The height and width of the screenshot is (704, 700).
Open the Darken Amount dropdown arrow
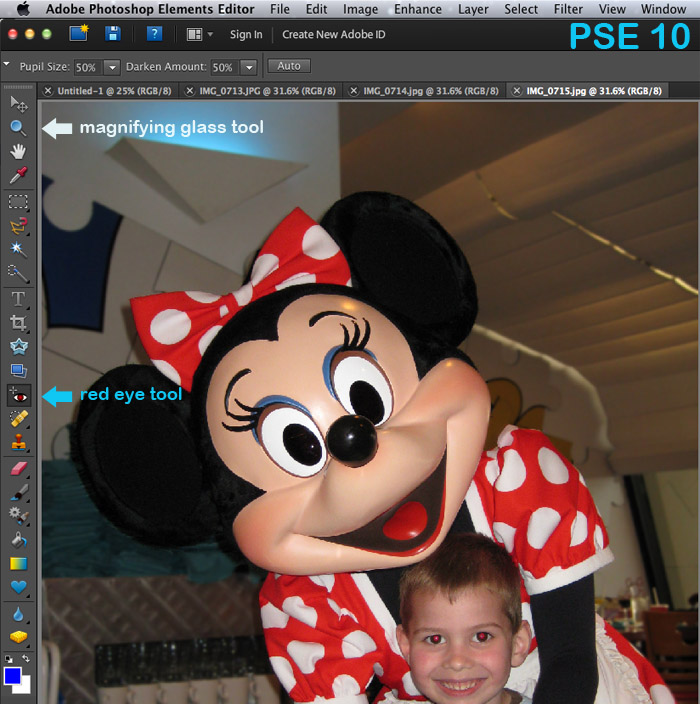click(x=249, y=67)
